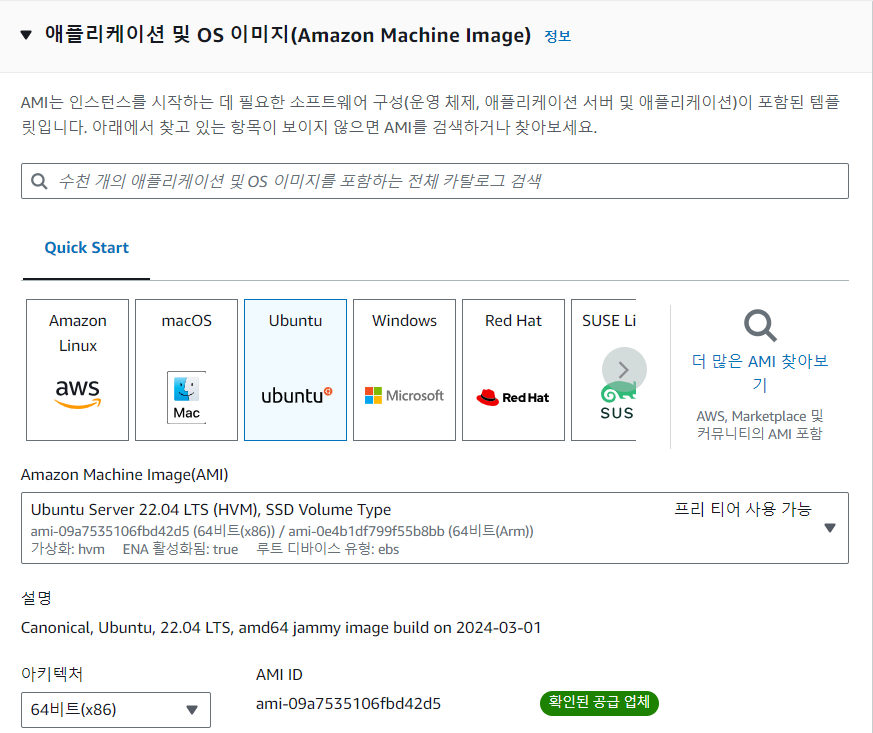Viewport: 873px width, 733px height.
Task: Open the 더 많은 AMI 찾아보기 link
Action: pos(760,373)
